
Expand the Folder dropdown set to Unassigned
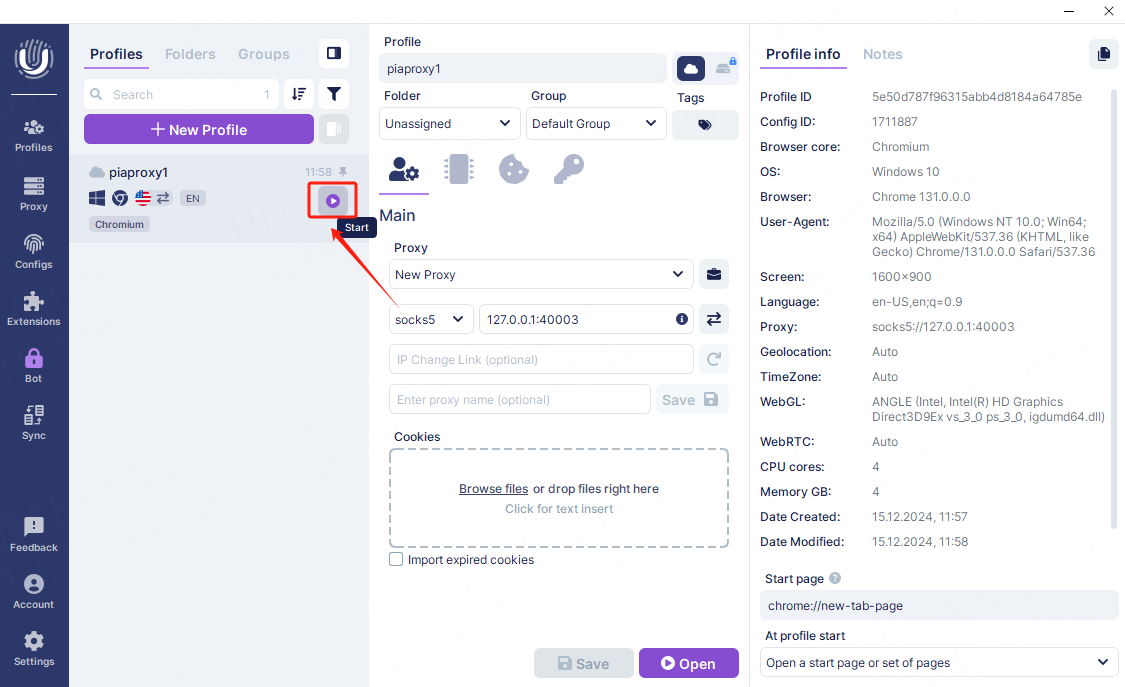tap(450, 124)
